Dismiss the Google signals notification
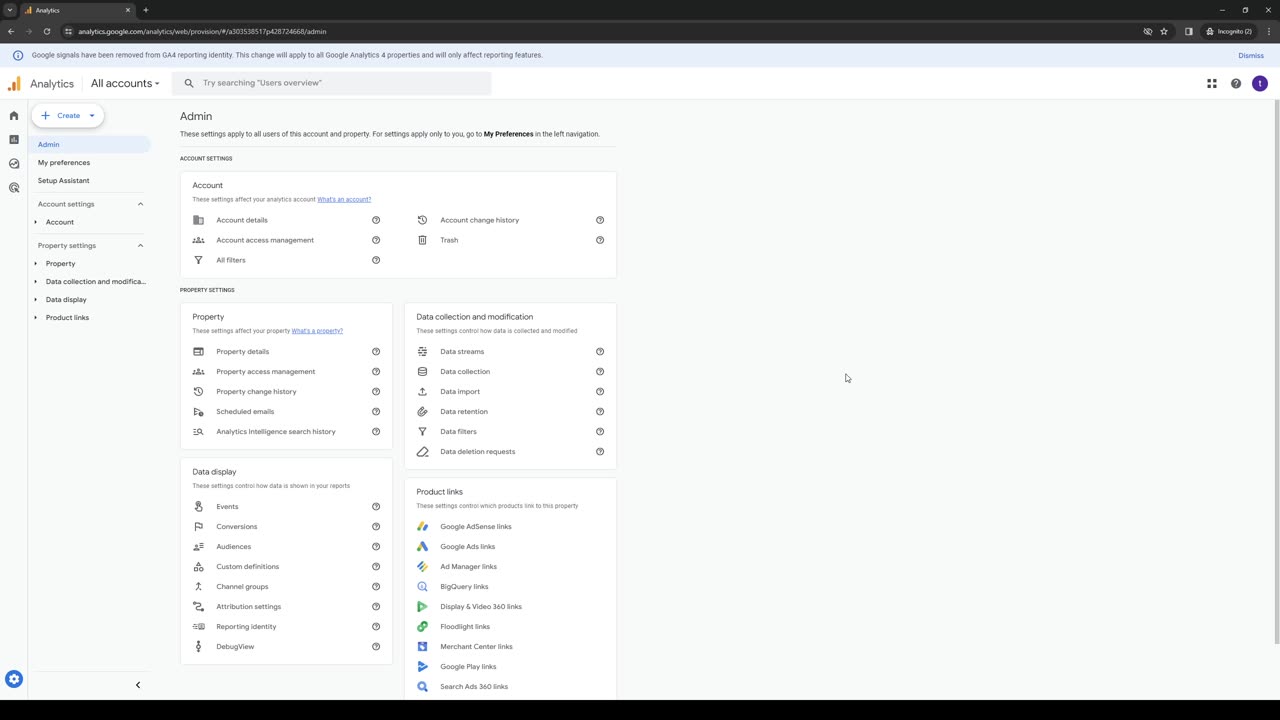1280x720 pixels. pos(1251,56)
